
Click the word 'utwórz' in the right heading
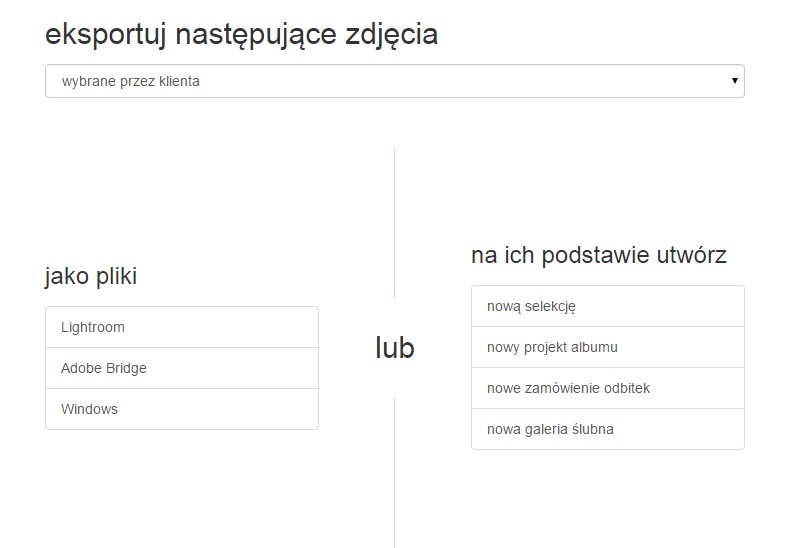[x=689, y=255]
